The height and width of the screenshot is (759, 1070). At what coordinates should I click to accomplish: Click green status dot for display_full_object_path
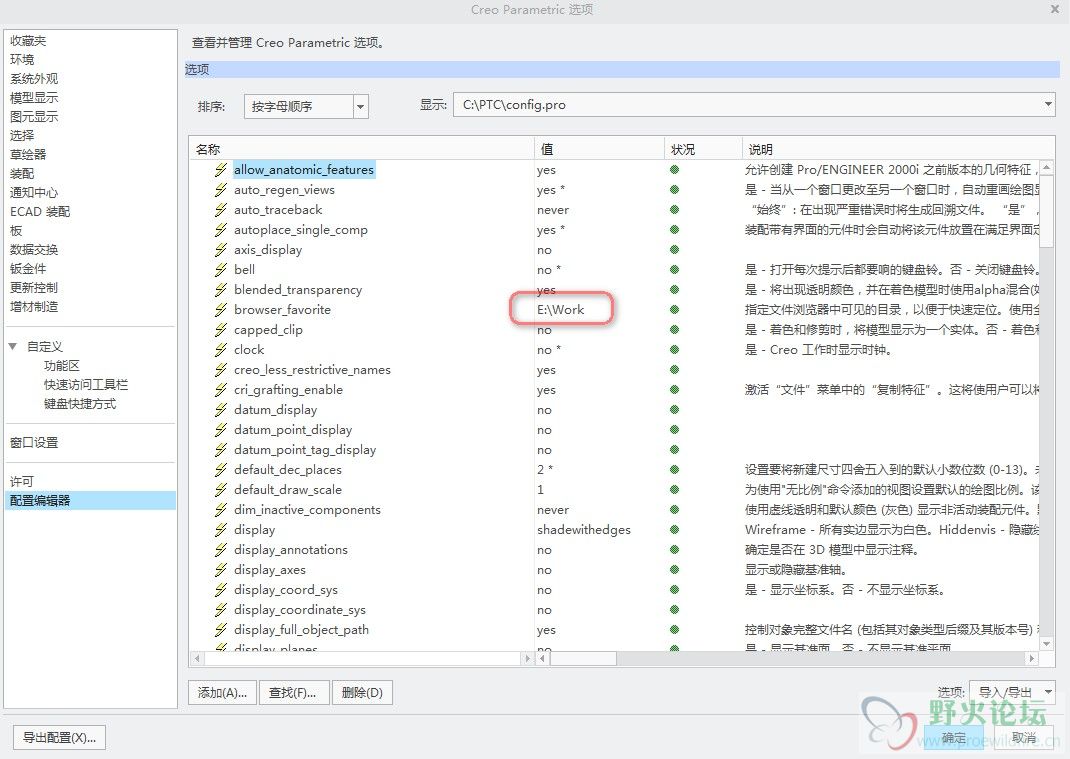pos(674,630)
